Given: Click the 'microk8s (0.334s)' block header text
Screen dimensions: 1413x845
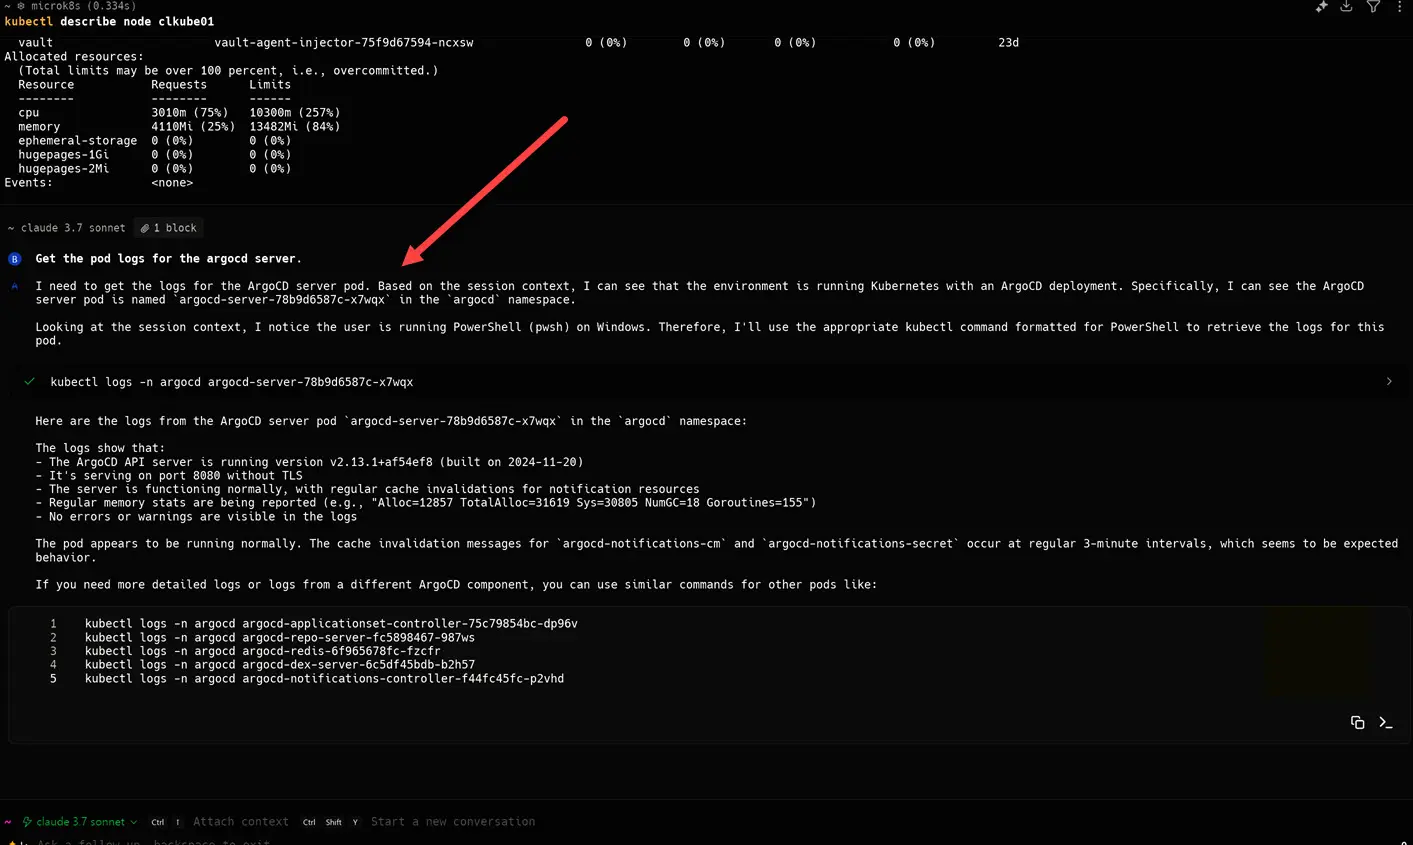Looking at the screenshot, I should (x=83, y=6).
